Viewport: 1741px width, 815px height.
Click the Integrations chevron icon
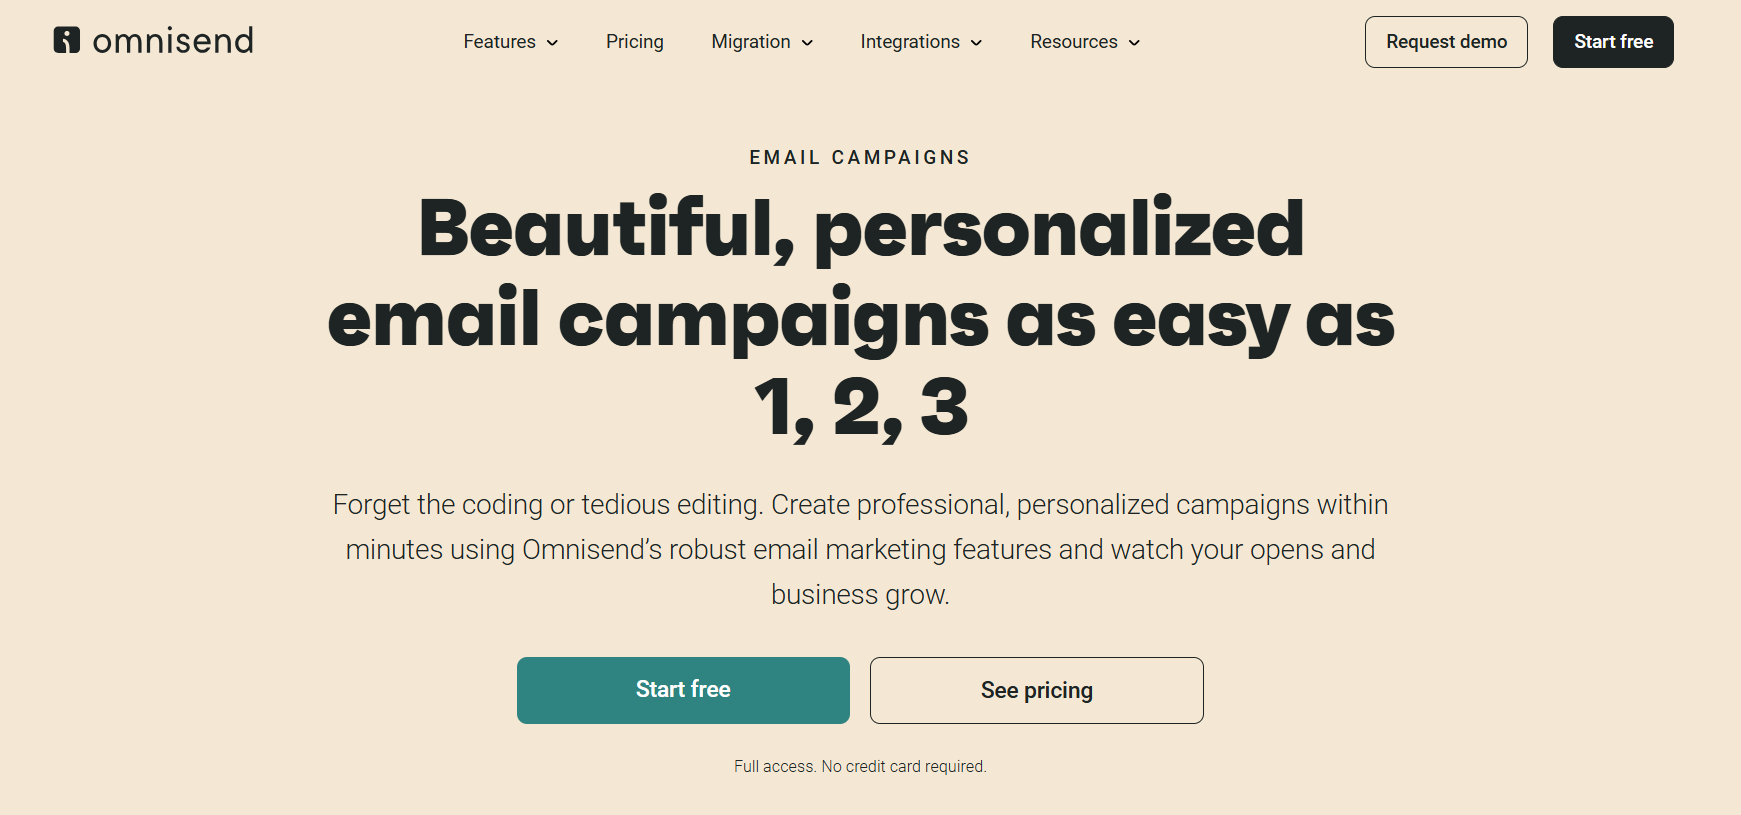pos(975,43)
